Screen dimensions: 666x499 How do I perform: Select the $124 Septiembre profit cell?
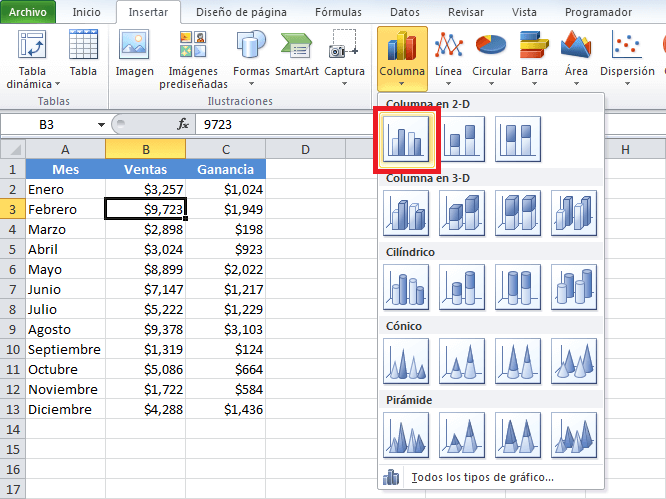click(226, 350)
